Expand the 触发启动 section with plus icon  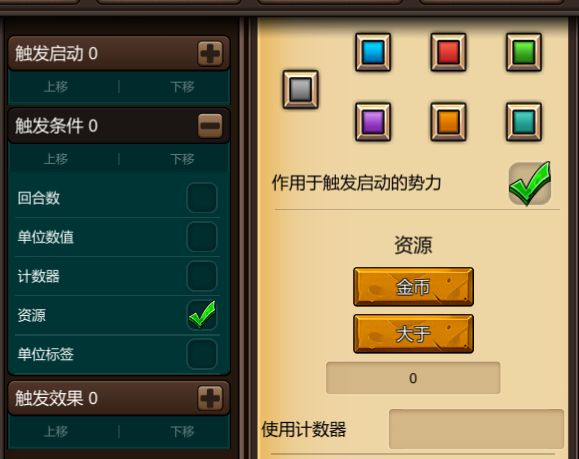210,54
